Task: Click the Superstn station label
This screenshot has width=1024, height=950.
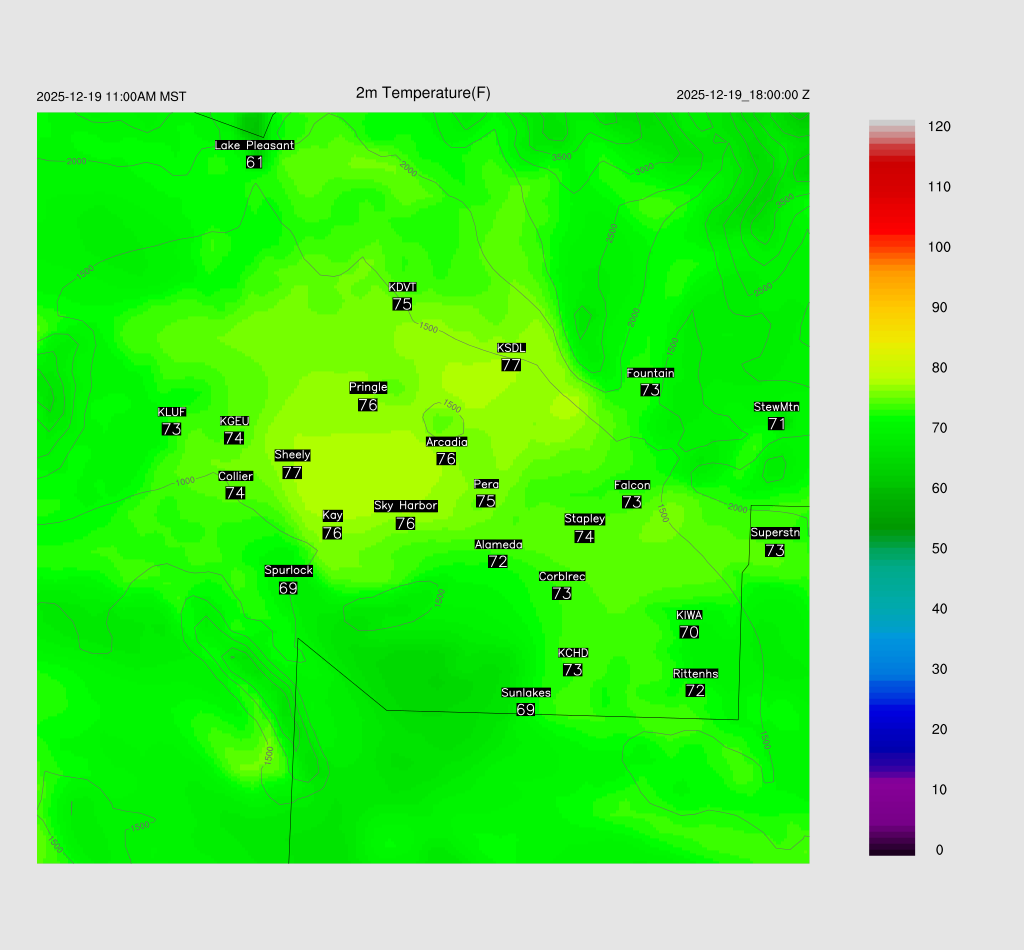Action: pyautogui.click(x=774, y=533)
